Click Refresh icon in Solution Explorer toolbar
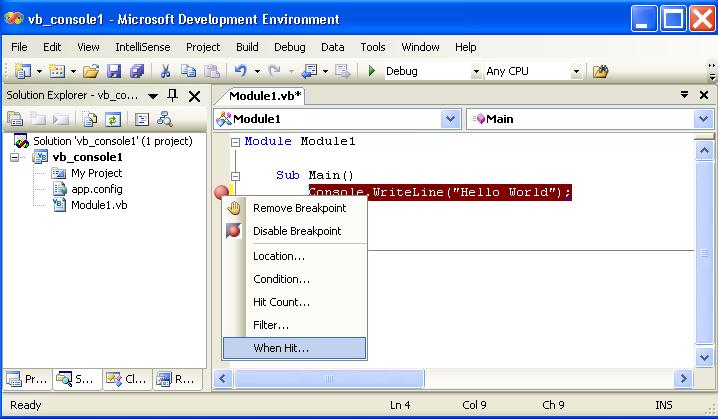The width and height of the screenshot is (718, 419). click(x=113, y=119)
